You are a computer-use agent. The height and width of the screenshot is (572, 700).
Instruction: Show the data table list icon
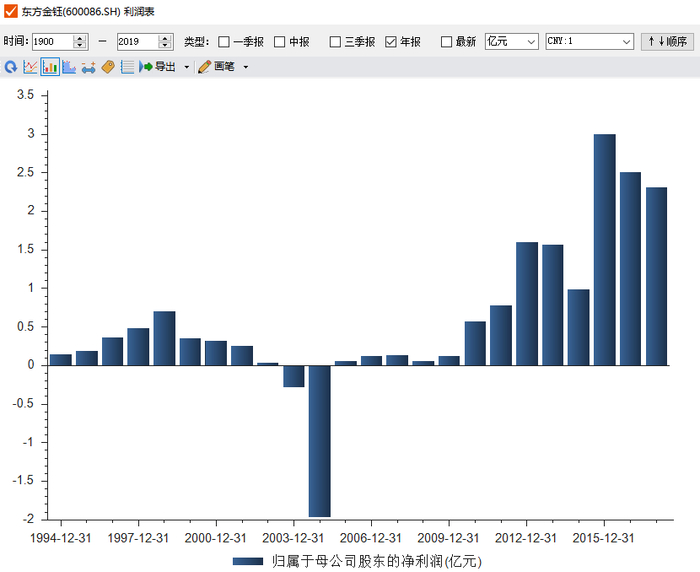pos(127,67)
